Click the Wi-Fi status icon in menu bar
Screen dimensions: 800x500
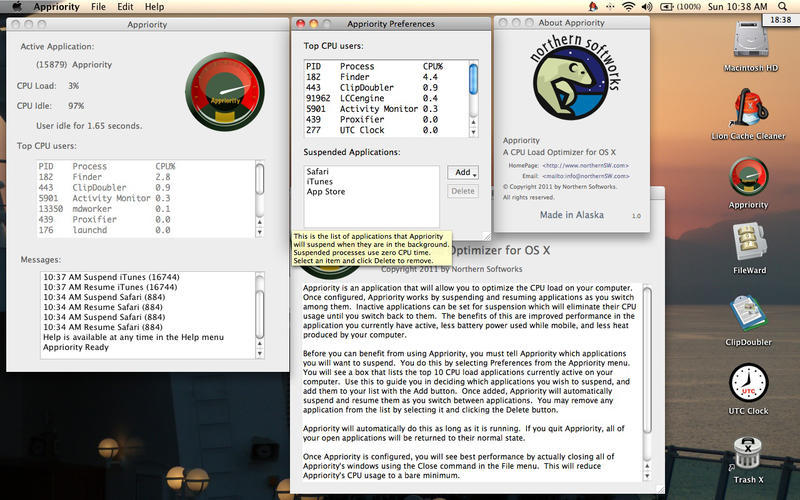click(x=629, y=7)
